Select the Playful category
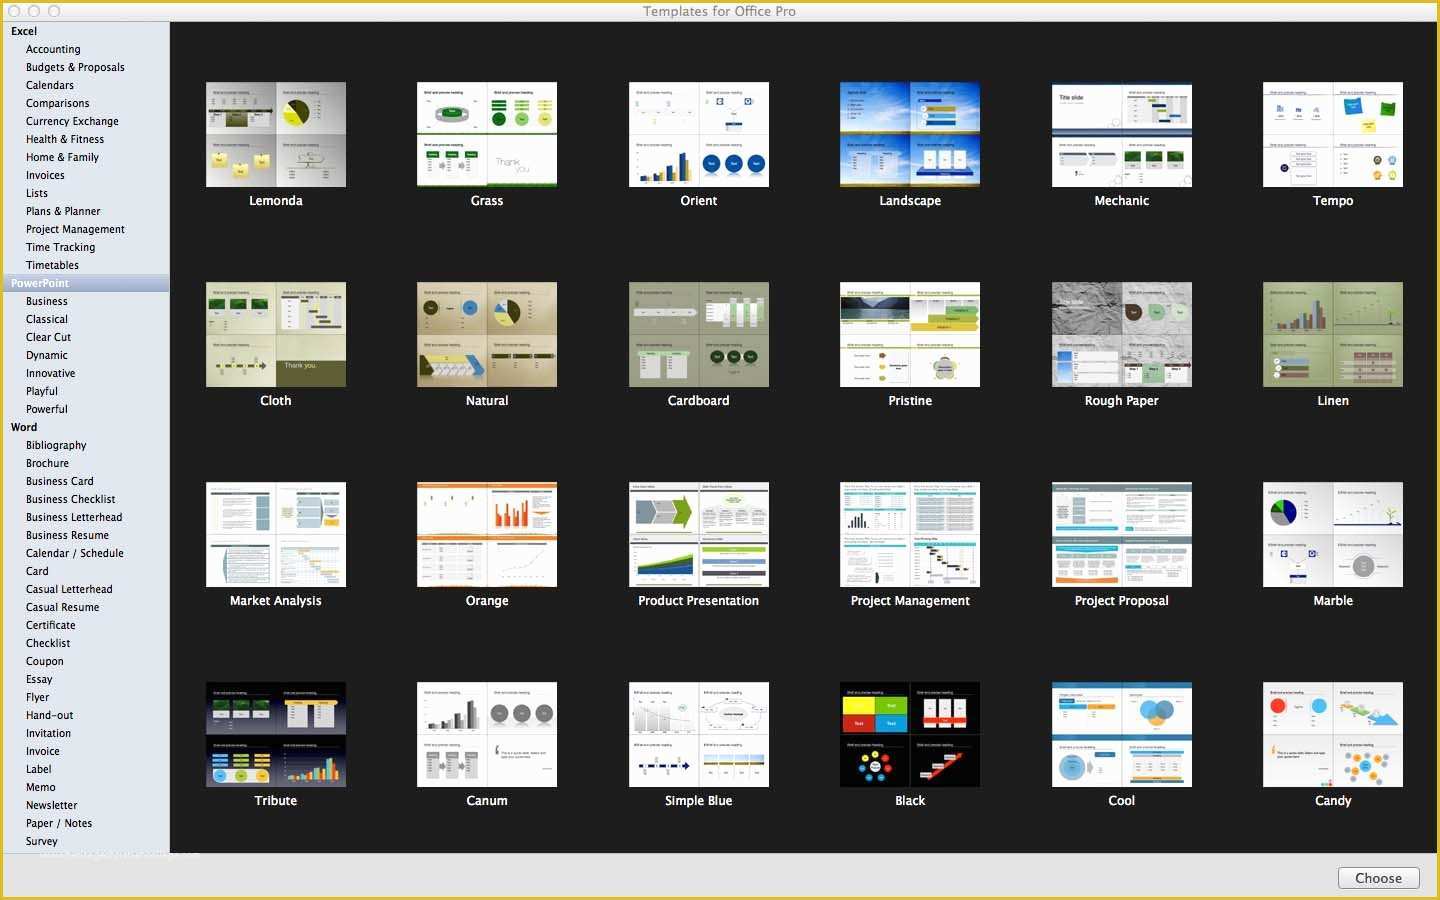Image resolution: width=1440 pixels, height=900 pixels. [42, 391]
